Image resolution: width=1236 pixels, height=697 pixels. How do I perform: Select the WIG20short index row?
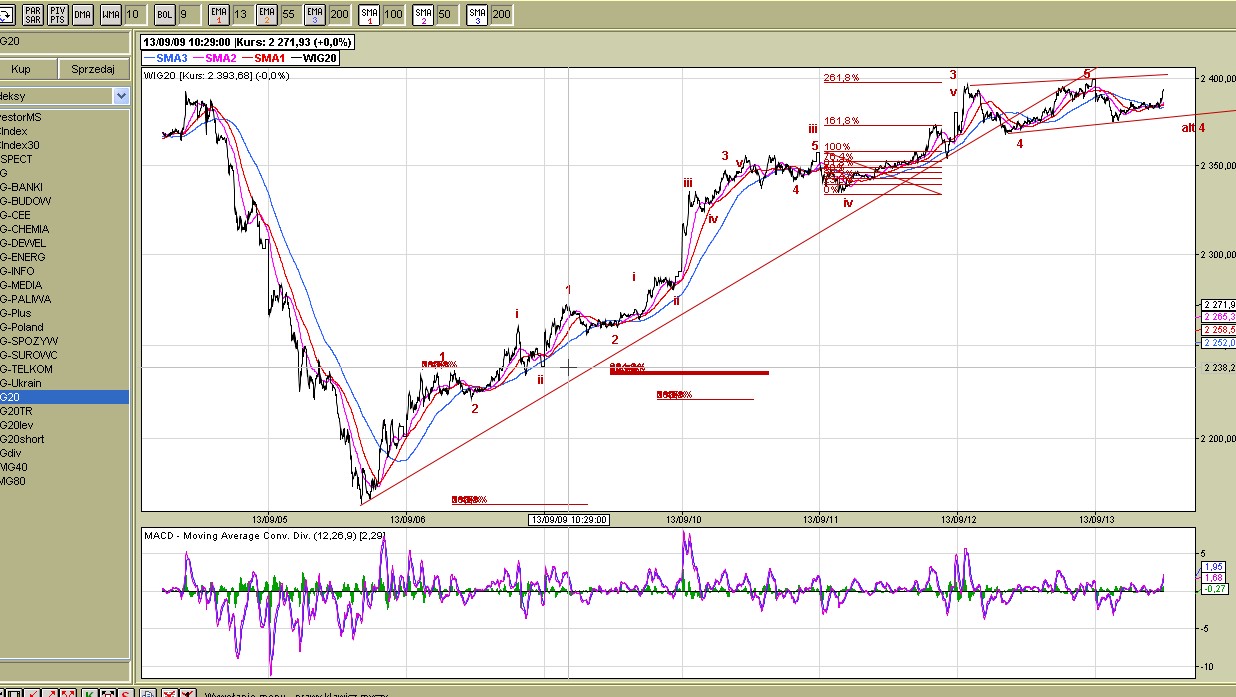(x=64, y=439)
